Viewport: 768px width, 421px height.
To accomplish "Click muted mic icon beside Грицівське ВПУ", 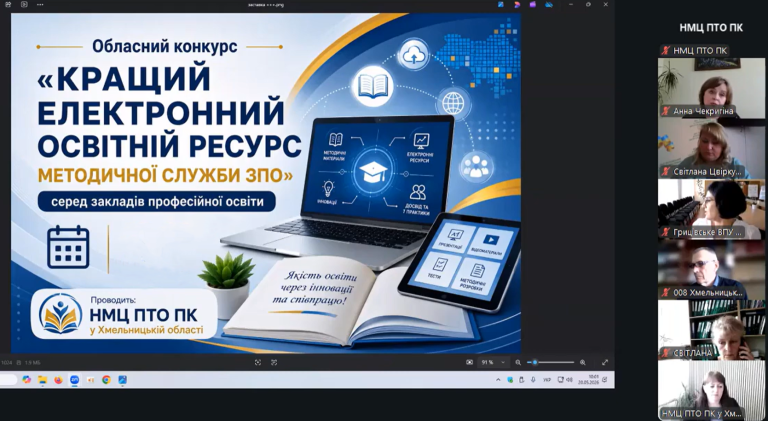I will [665, 233].
